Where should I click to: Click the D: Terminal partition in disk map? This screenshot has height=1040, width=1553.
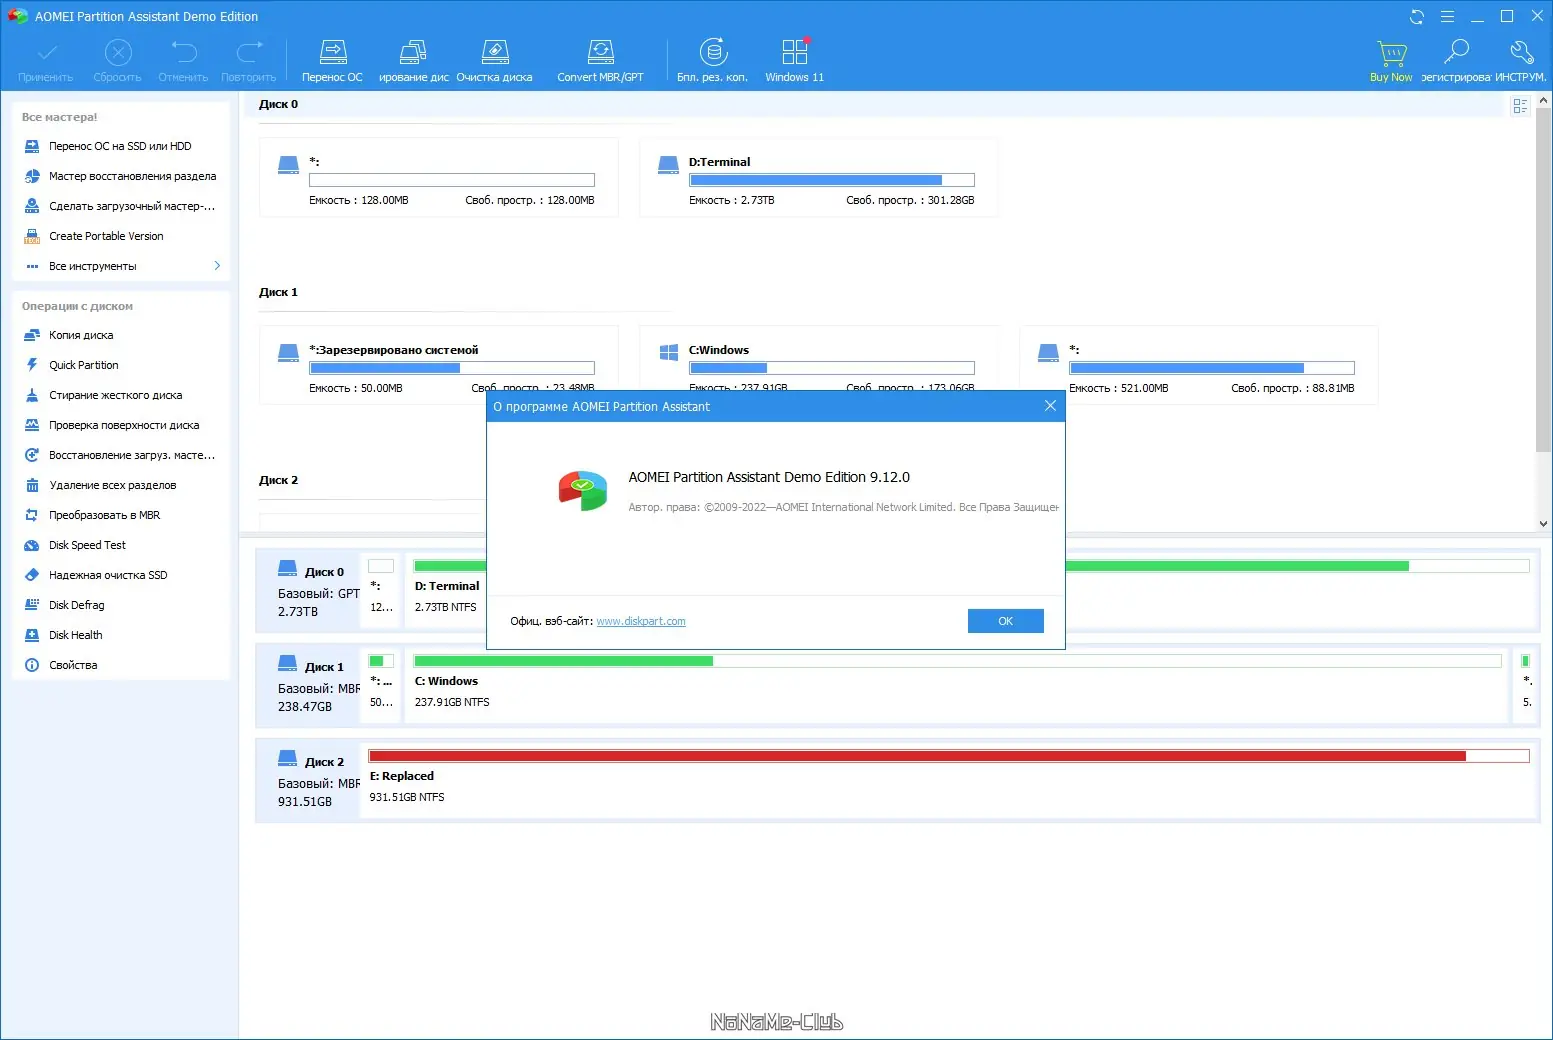coord(447,591)
